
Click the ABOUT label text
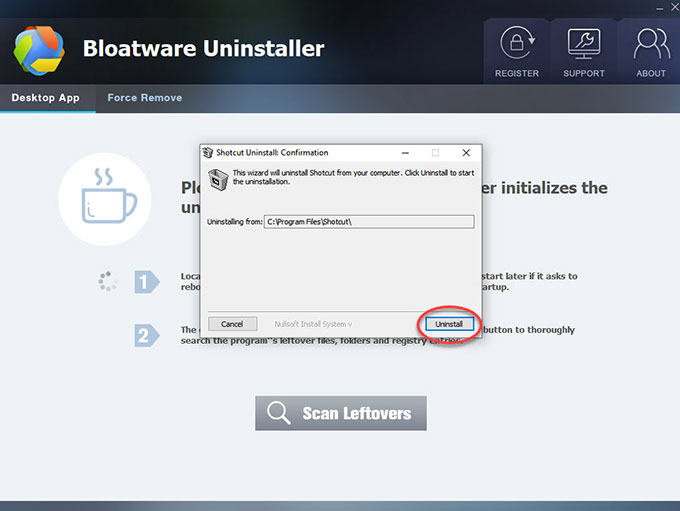pyautogui.click(x=651, y=73)
